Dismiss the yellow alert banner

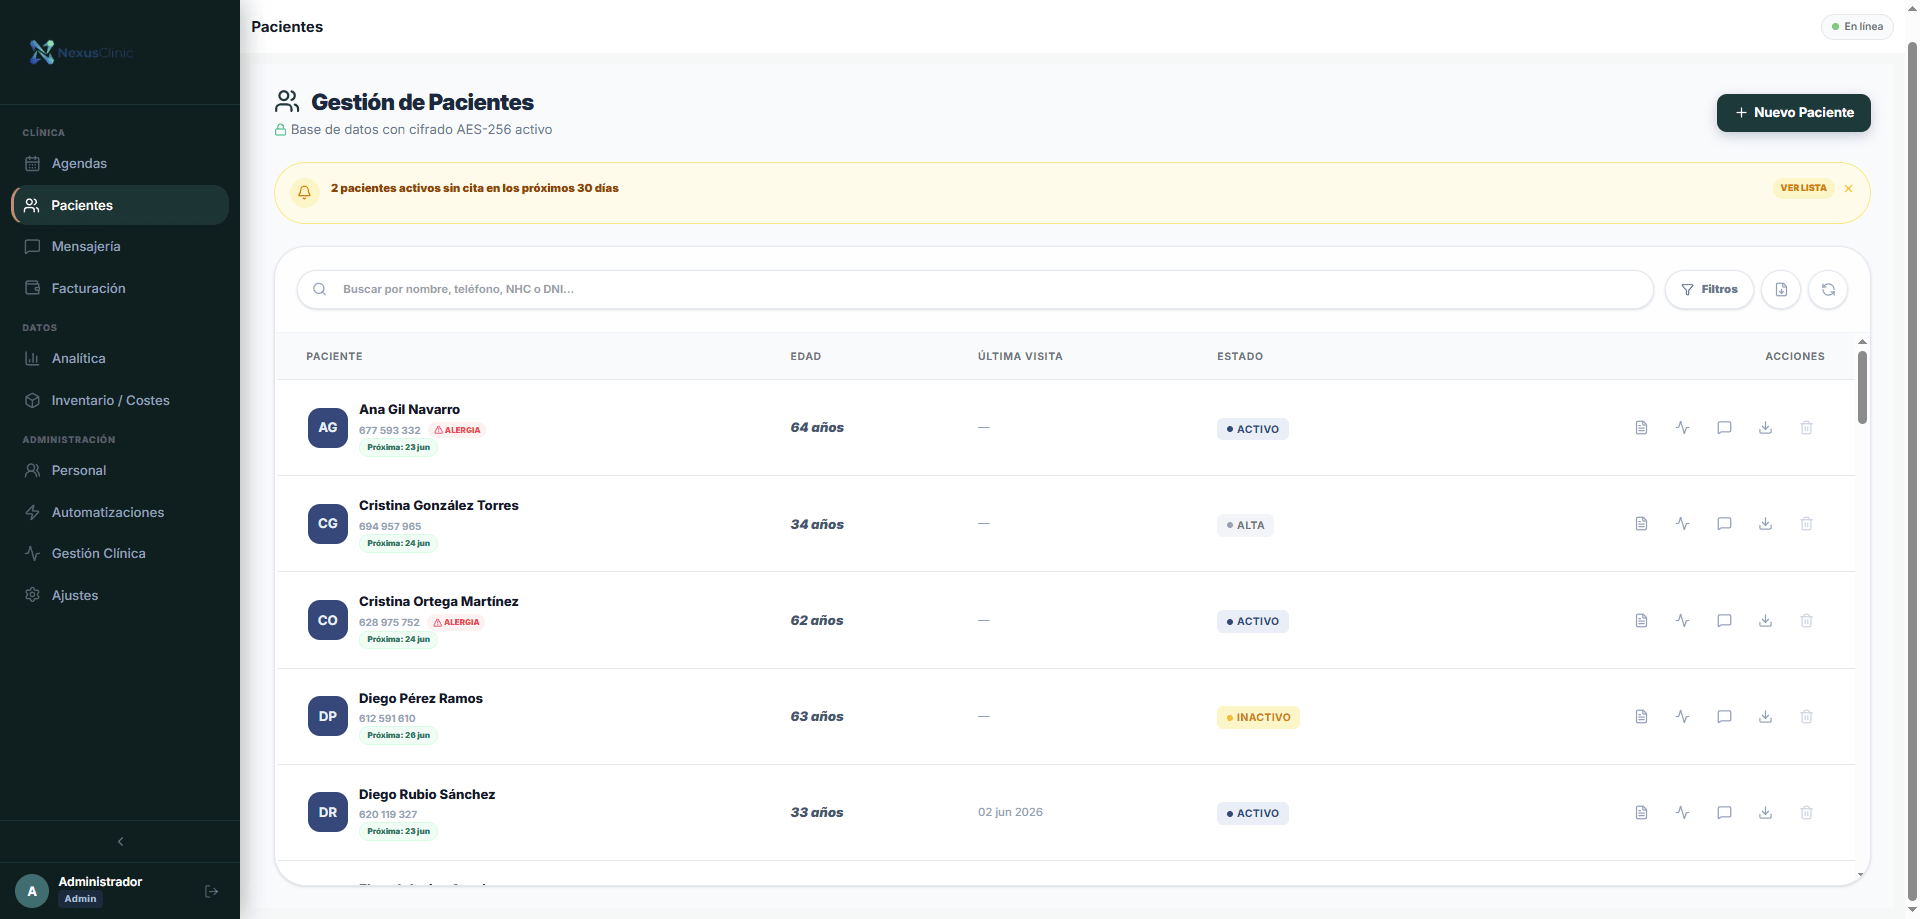click(x=1848, y=189)
